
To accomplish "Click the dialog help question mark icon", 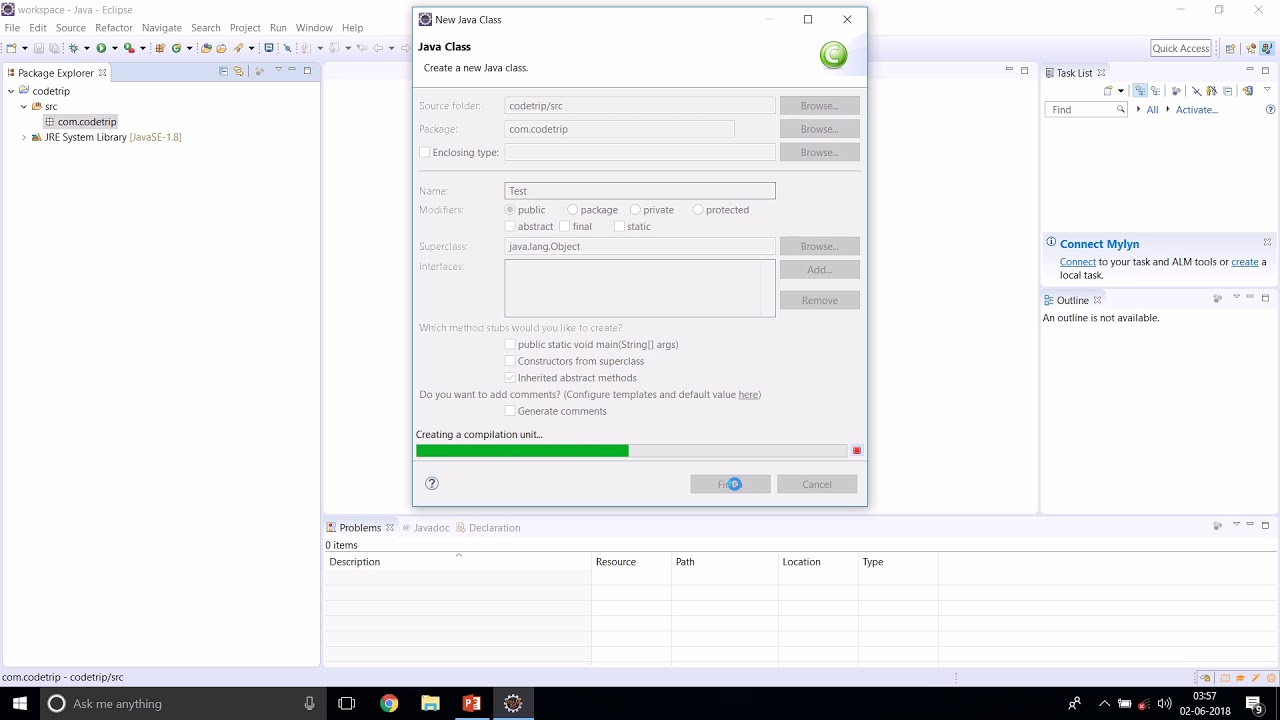I will coord(432,483).
